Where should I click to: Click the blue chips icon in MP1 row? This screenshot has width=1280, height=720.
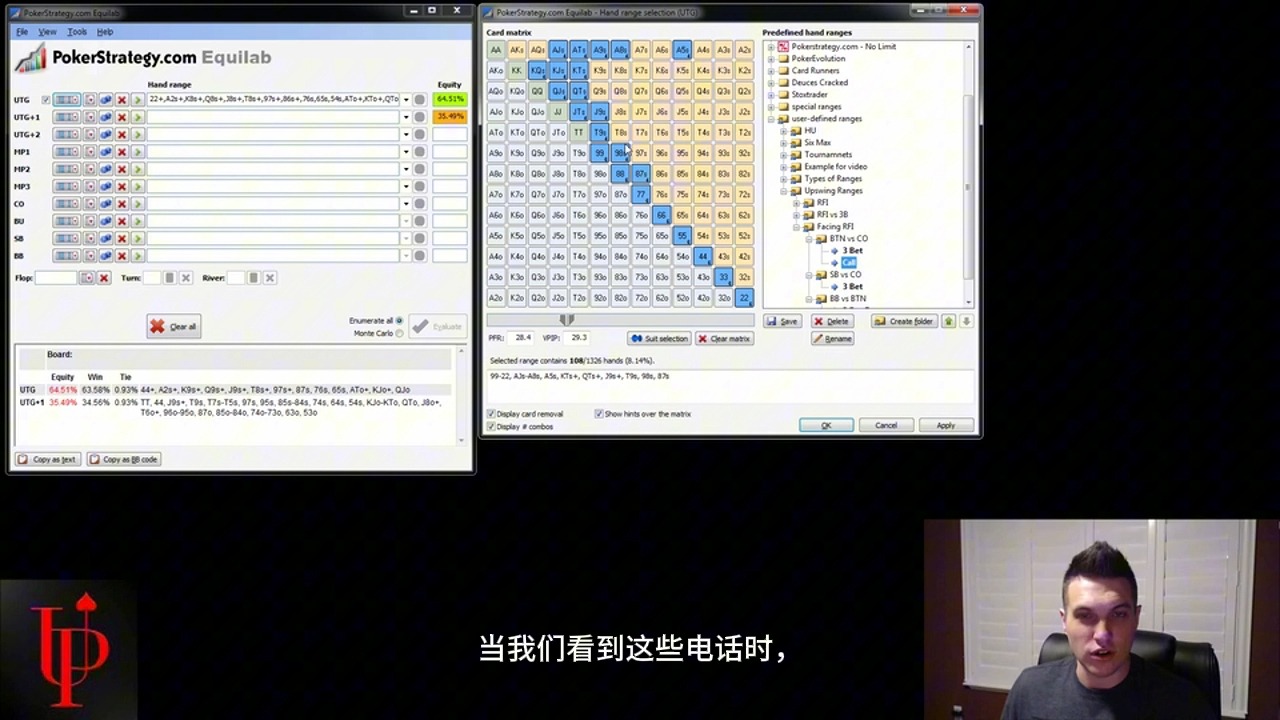click(x=106, y=152)
